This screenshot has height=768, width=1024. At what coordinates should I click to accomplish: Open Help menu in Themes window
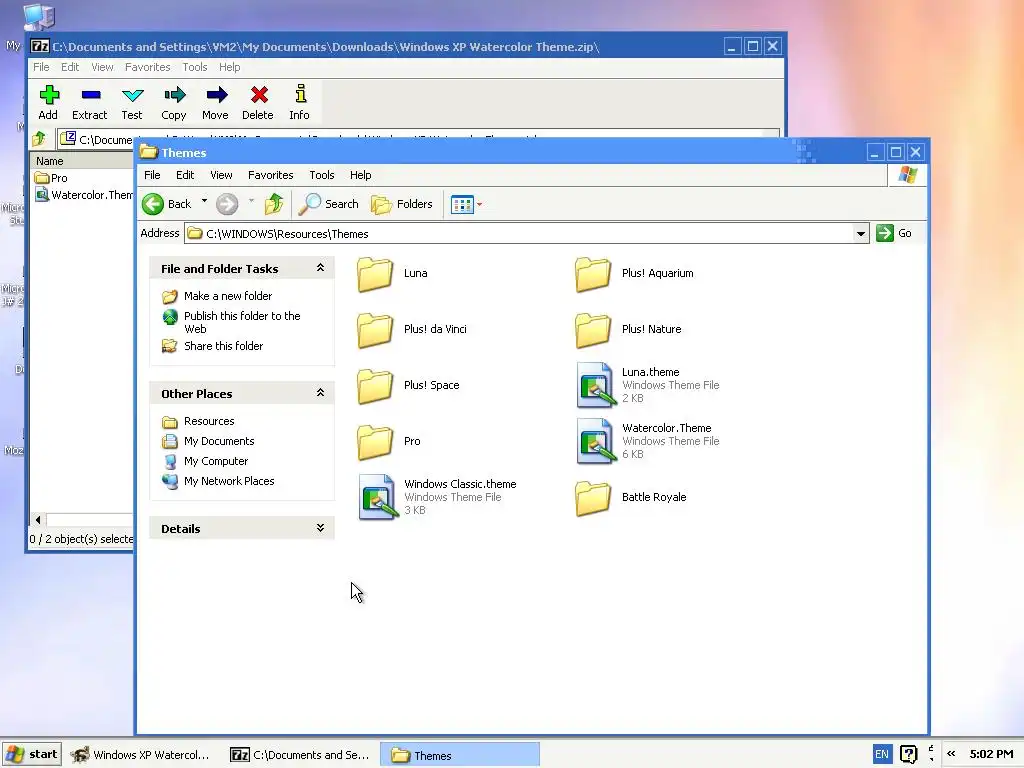pyautogui.click(x=360, y=175)
